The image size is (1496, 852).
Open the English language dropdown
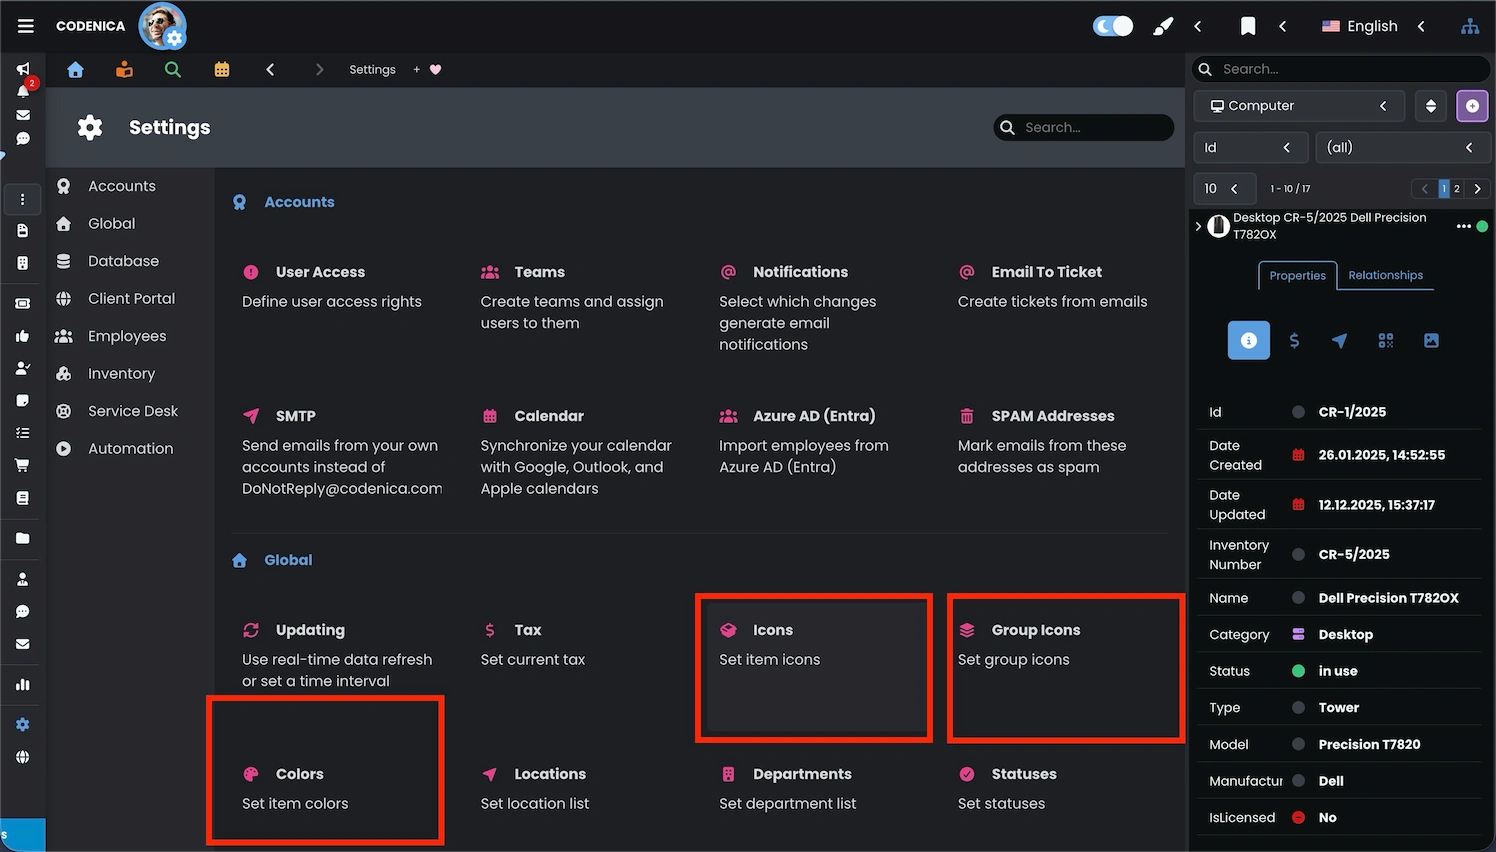pos(1371,26)
